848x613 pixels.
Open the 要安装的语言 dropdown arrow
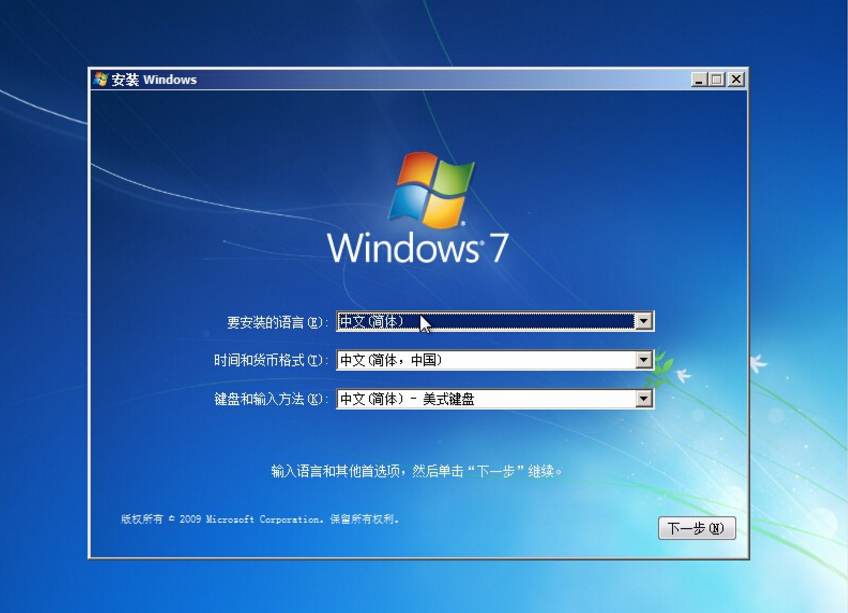[x=643, y=321]
